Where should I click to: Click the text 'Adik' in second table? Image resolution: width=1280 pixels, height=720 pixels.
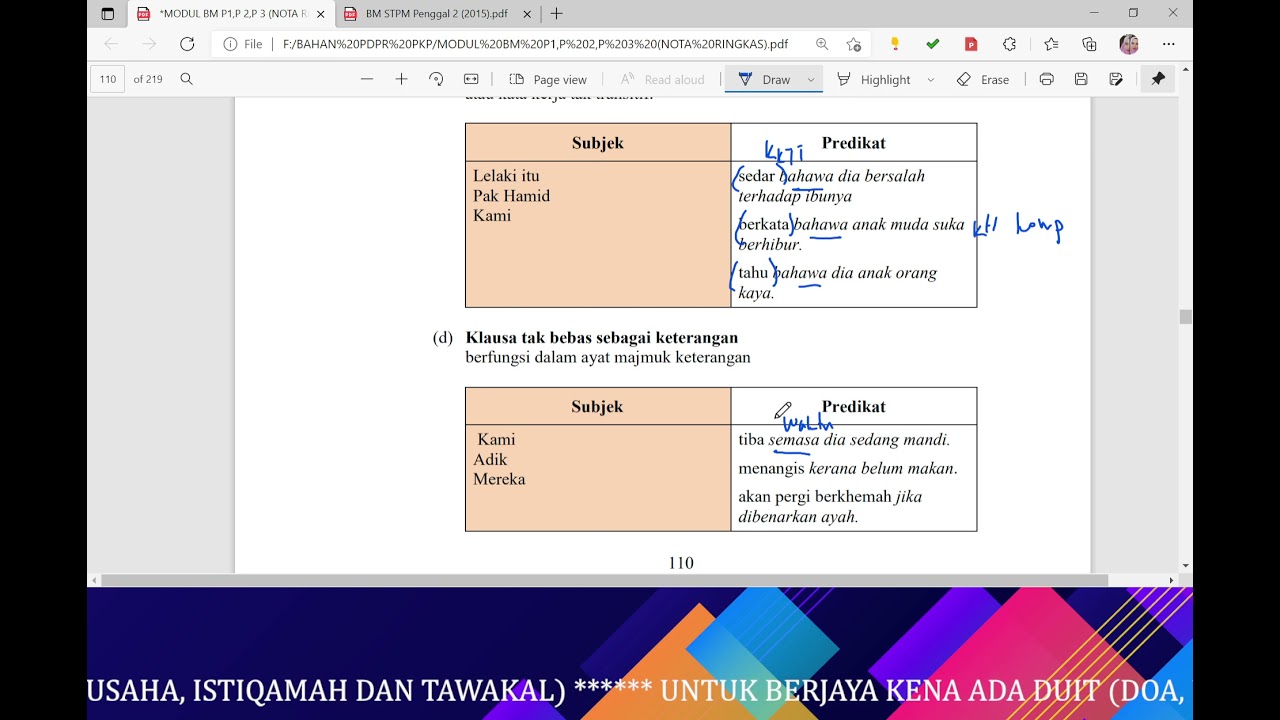(x=490, y=460)
